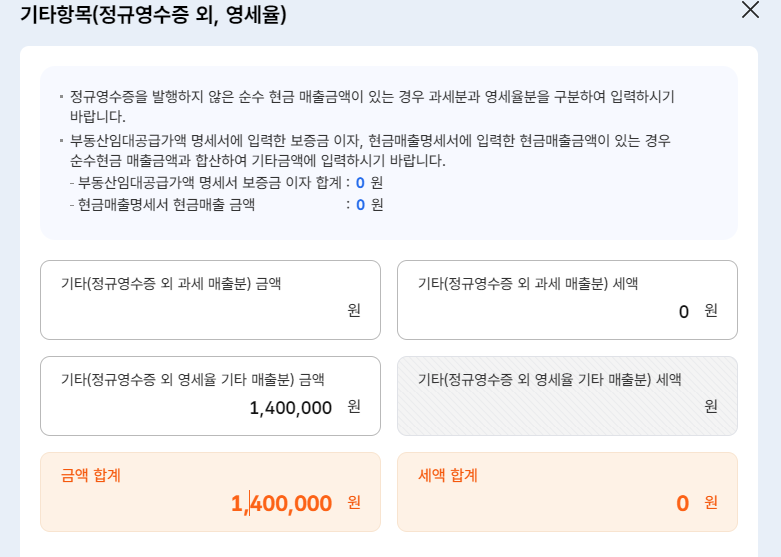The height and width of the screenshot is (557, 781).
Task: Click the blue 0 beside 보증금 이자 합계
Action: pyautogui.click(x=360, y=183)
